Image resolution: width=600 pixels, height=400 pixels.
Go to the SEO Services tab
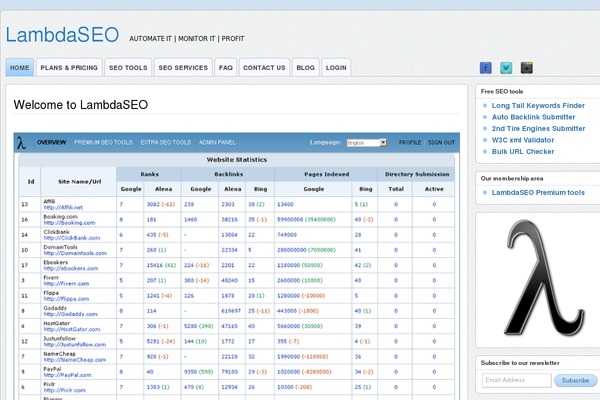[x=184, y=68]
